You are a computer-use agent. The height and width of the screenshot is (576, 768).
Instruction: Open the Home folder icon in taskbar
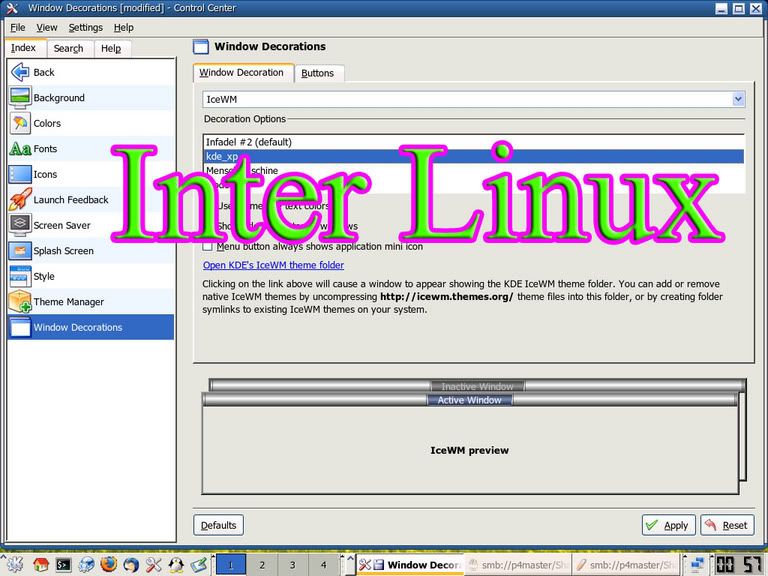[41, 565]
